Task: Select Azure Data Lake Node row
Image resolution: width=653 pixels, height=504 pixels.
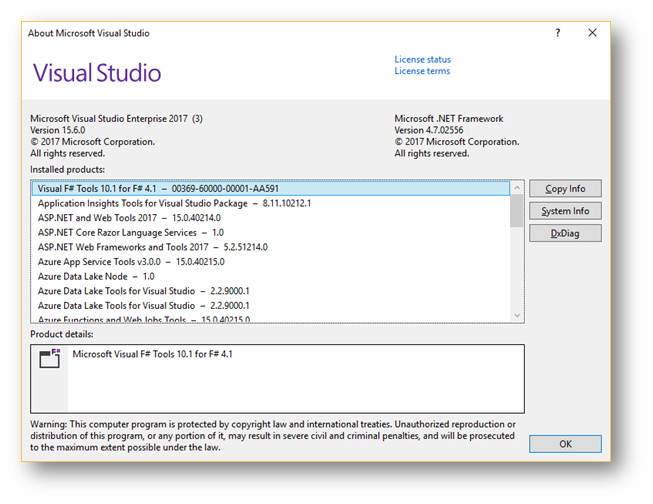Action: (271, 276)
